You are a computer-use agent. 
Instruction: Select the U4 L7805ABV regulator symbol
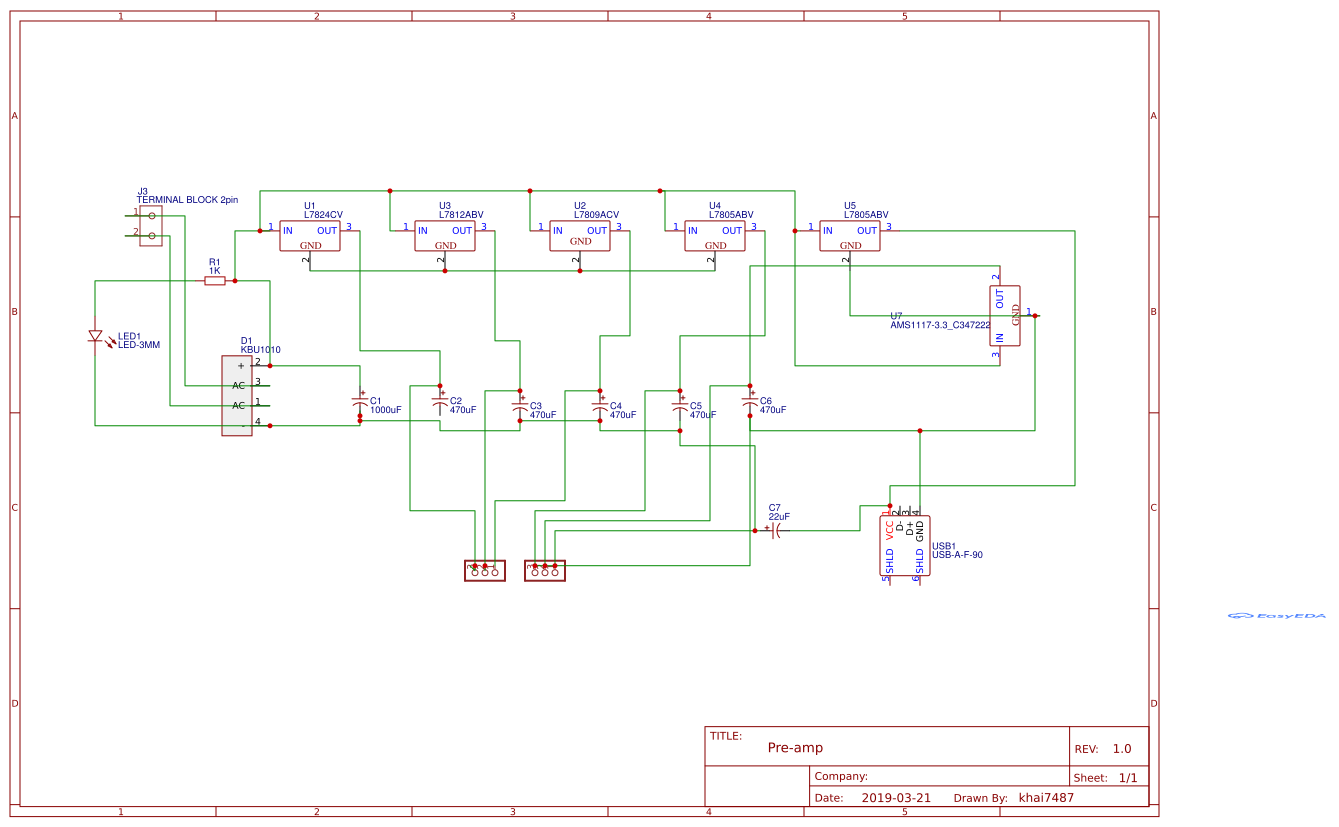click(714, 236)
